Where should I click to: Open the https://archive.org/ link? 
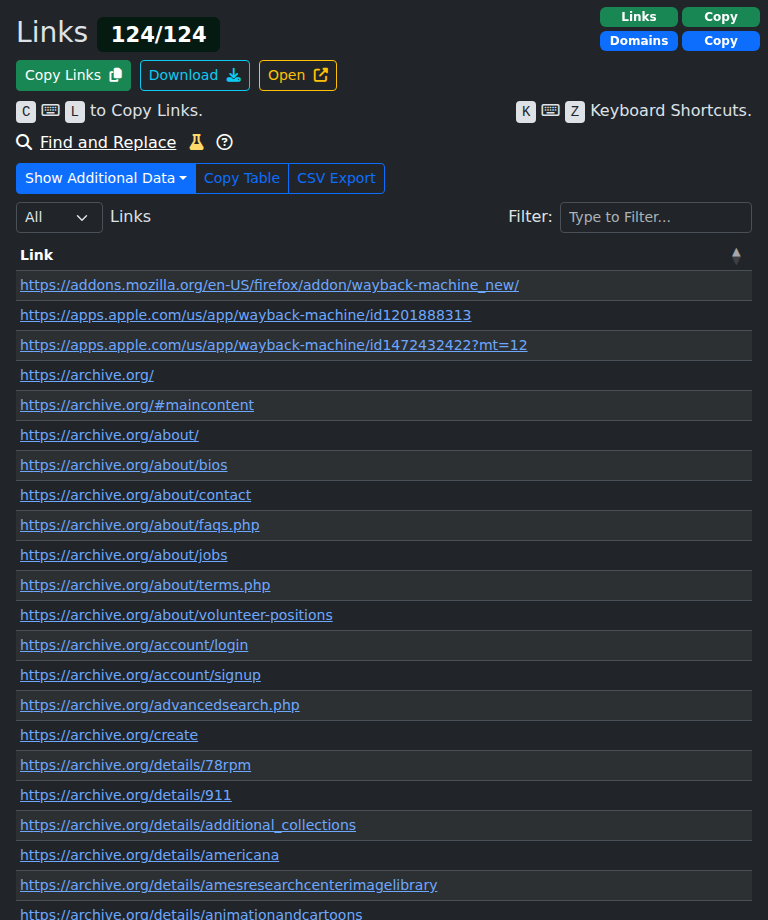click(x=87, y=375)
